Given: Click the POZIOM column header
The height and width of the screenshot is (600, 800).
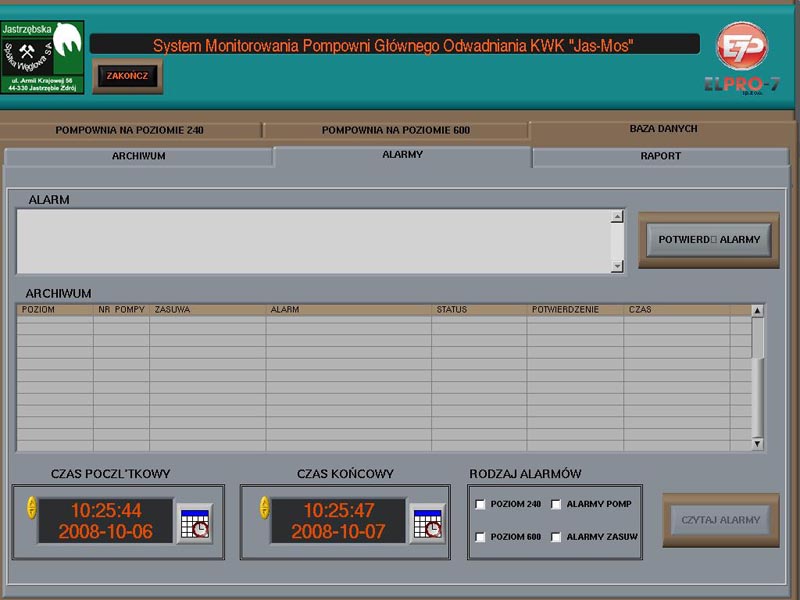Looking at the screenshot, I should [55, 310].
